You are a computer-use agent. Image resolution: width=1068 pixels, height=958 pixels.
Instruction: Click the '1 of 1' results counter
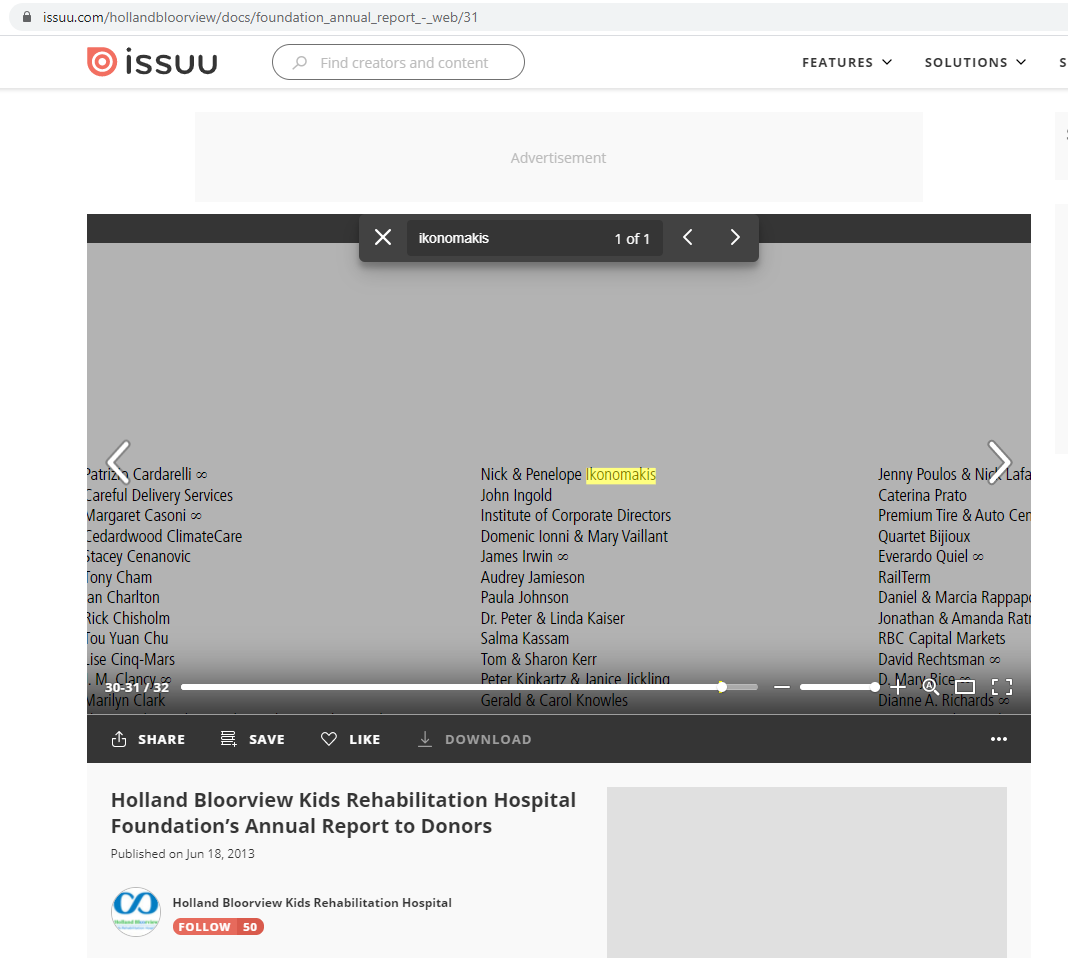[x=632, y=239]
